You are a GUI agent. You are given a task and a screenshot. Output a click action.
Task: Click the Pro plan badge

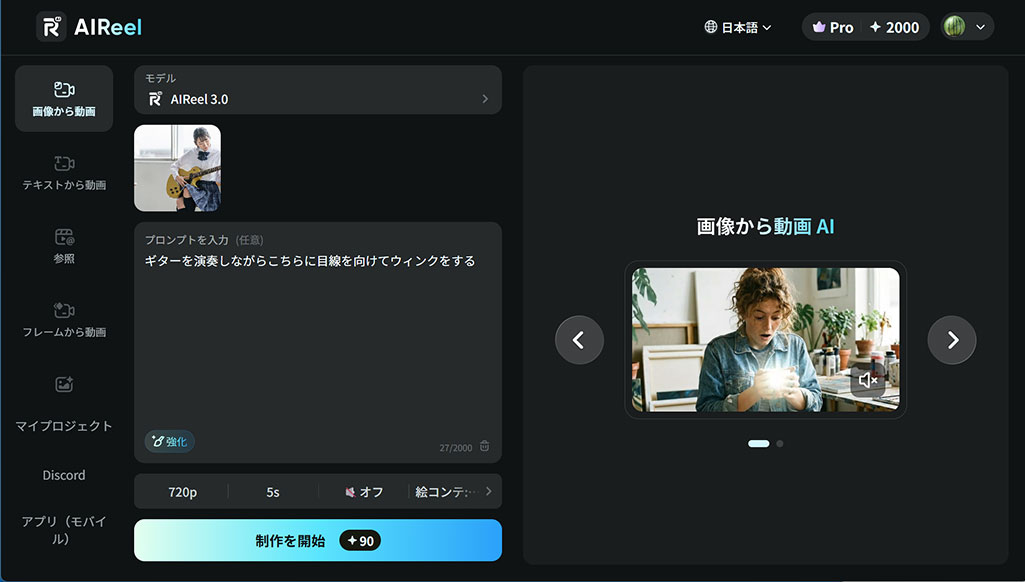pos(833,27)
